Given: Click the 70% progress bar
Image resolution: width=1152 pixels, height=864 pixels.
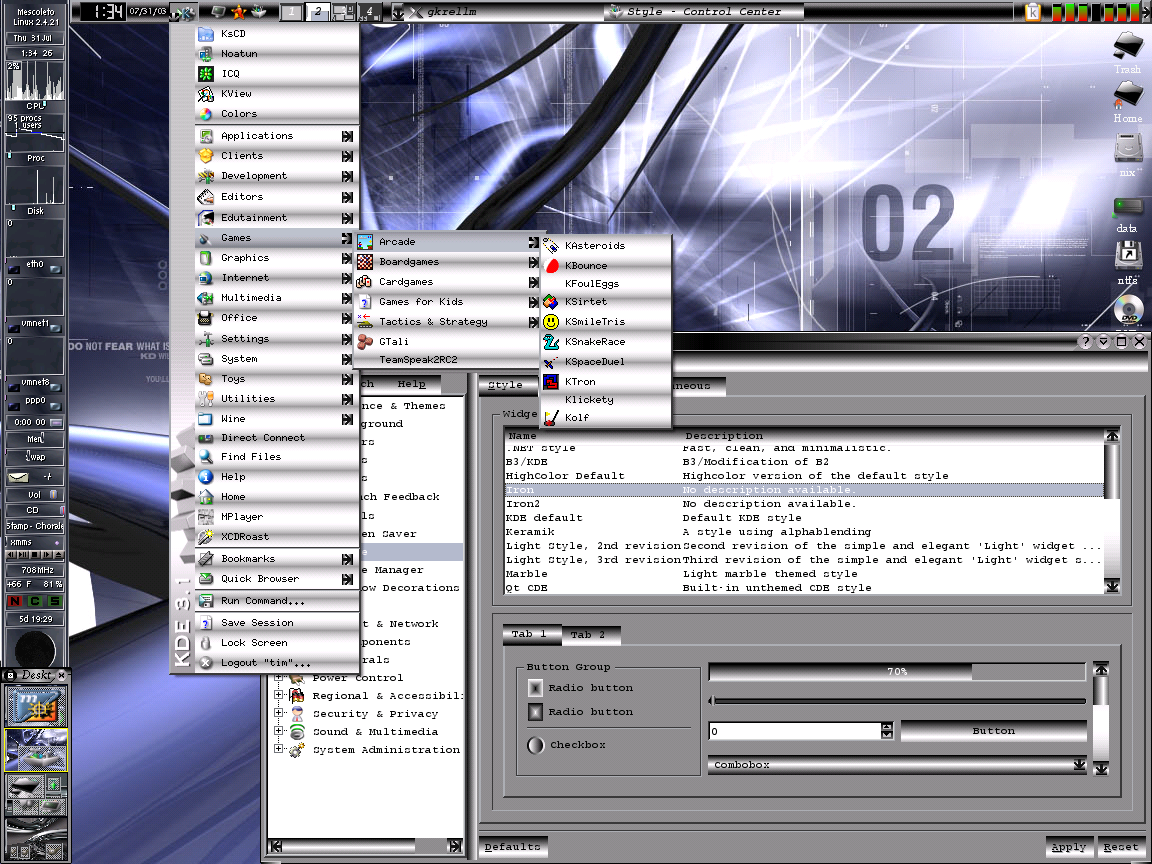Looking at the screenshot, I should pyautogui.click(x=897, y=672).
